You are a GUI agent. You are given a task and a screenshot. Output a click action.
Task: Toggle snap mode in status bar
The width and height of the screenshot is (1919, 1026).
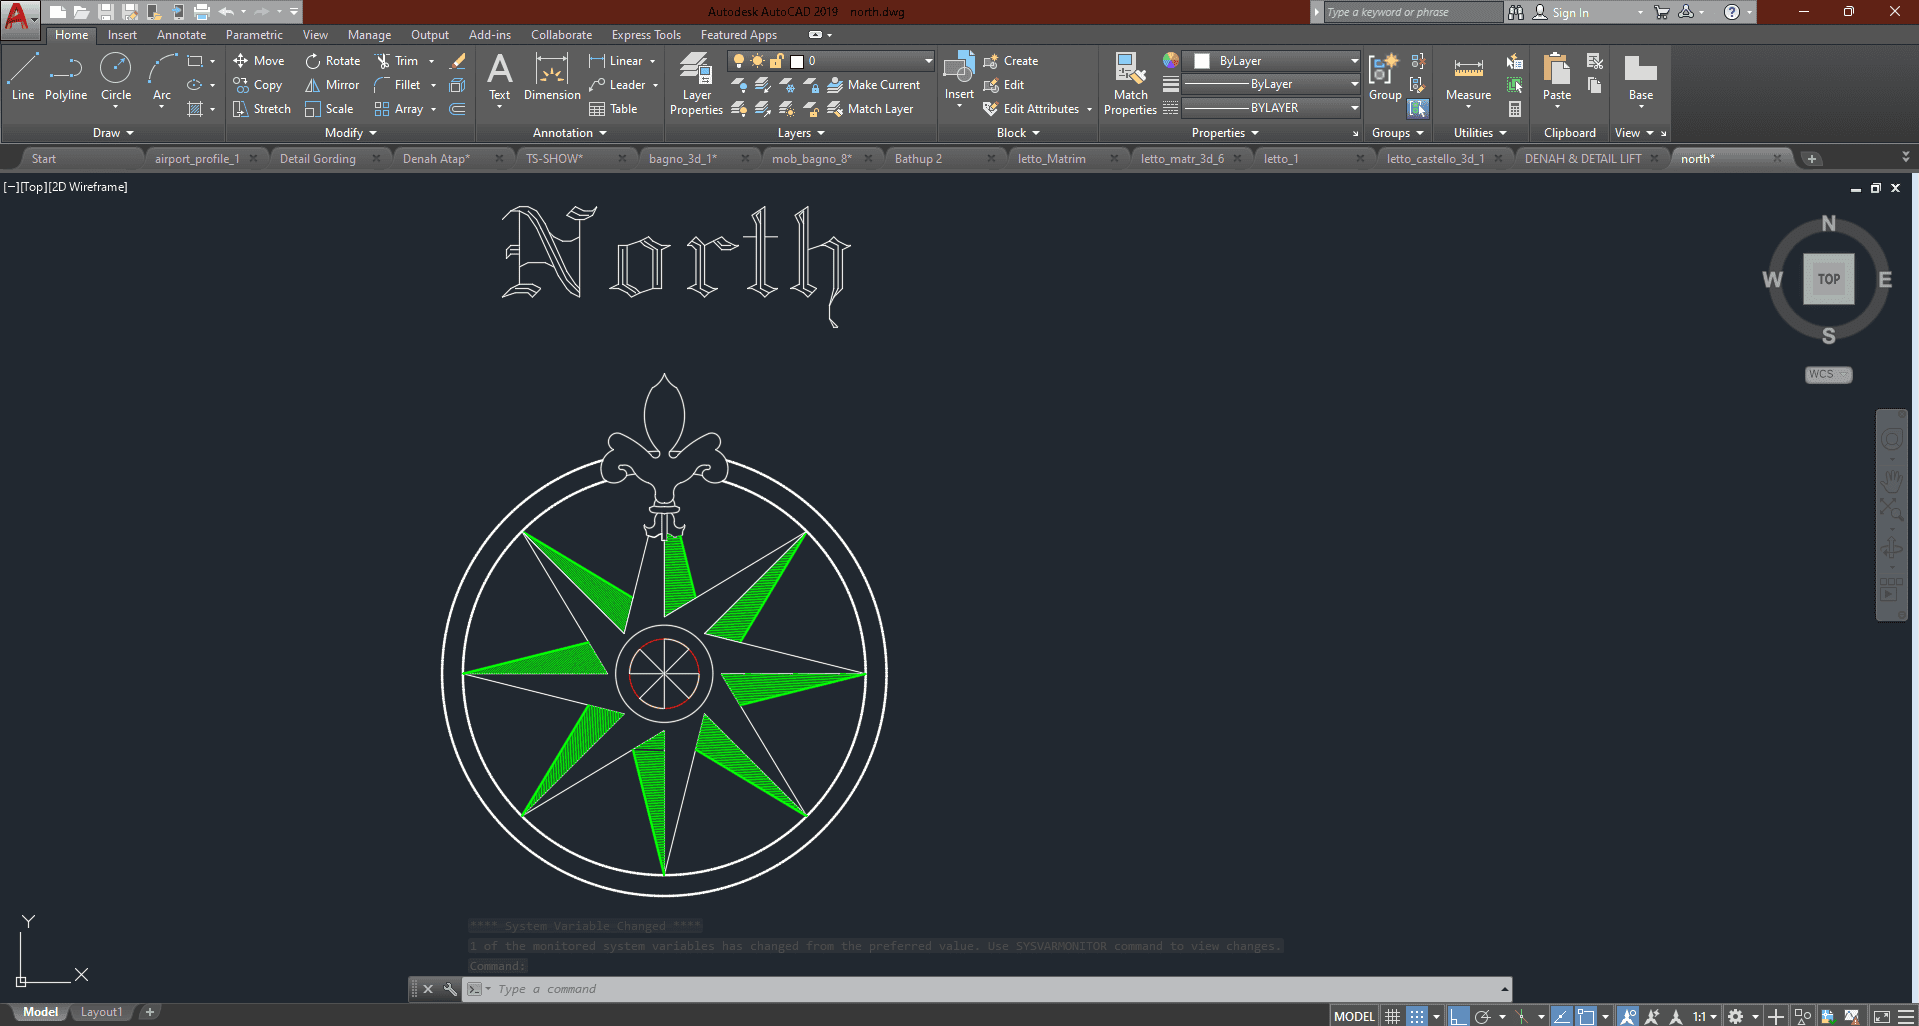[x=1417, y=1016]
